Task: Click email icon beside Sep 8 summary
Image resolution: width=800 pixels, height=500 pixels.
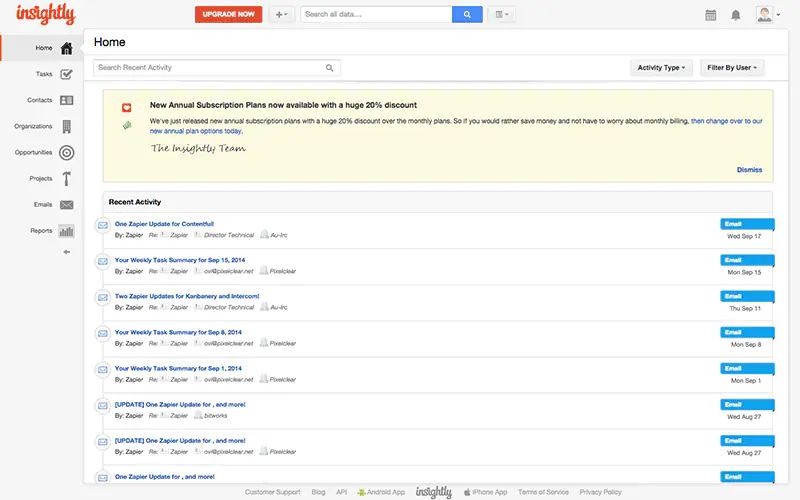Action: point(103,334)
